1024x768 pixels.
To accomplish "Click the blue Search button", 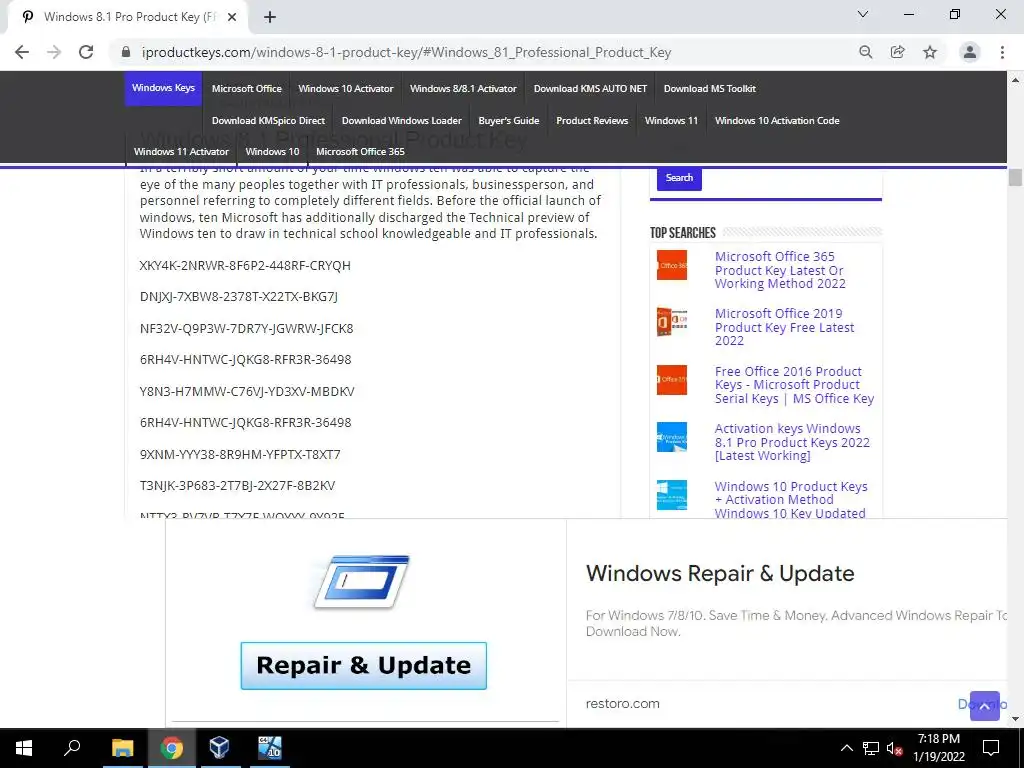I will pyautogui.click(x=679, y=178).
